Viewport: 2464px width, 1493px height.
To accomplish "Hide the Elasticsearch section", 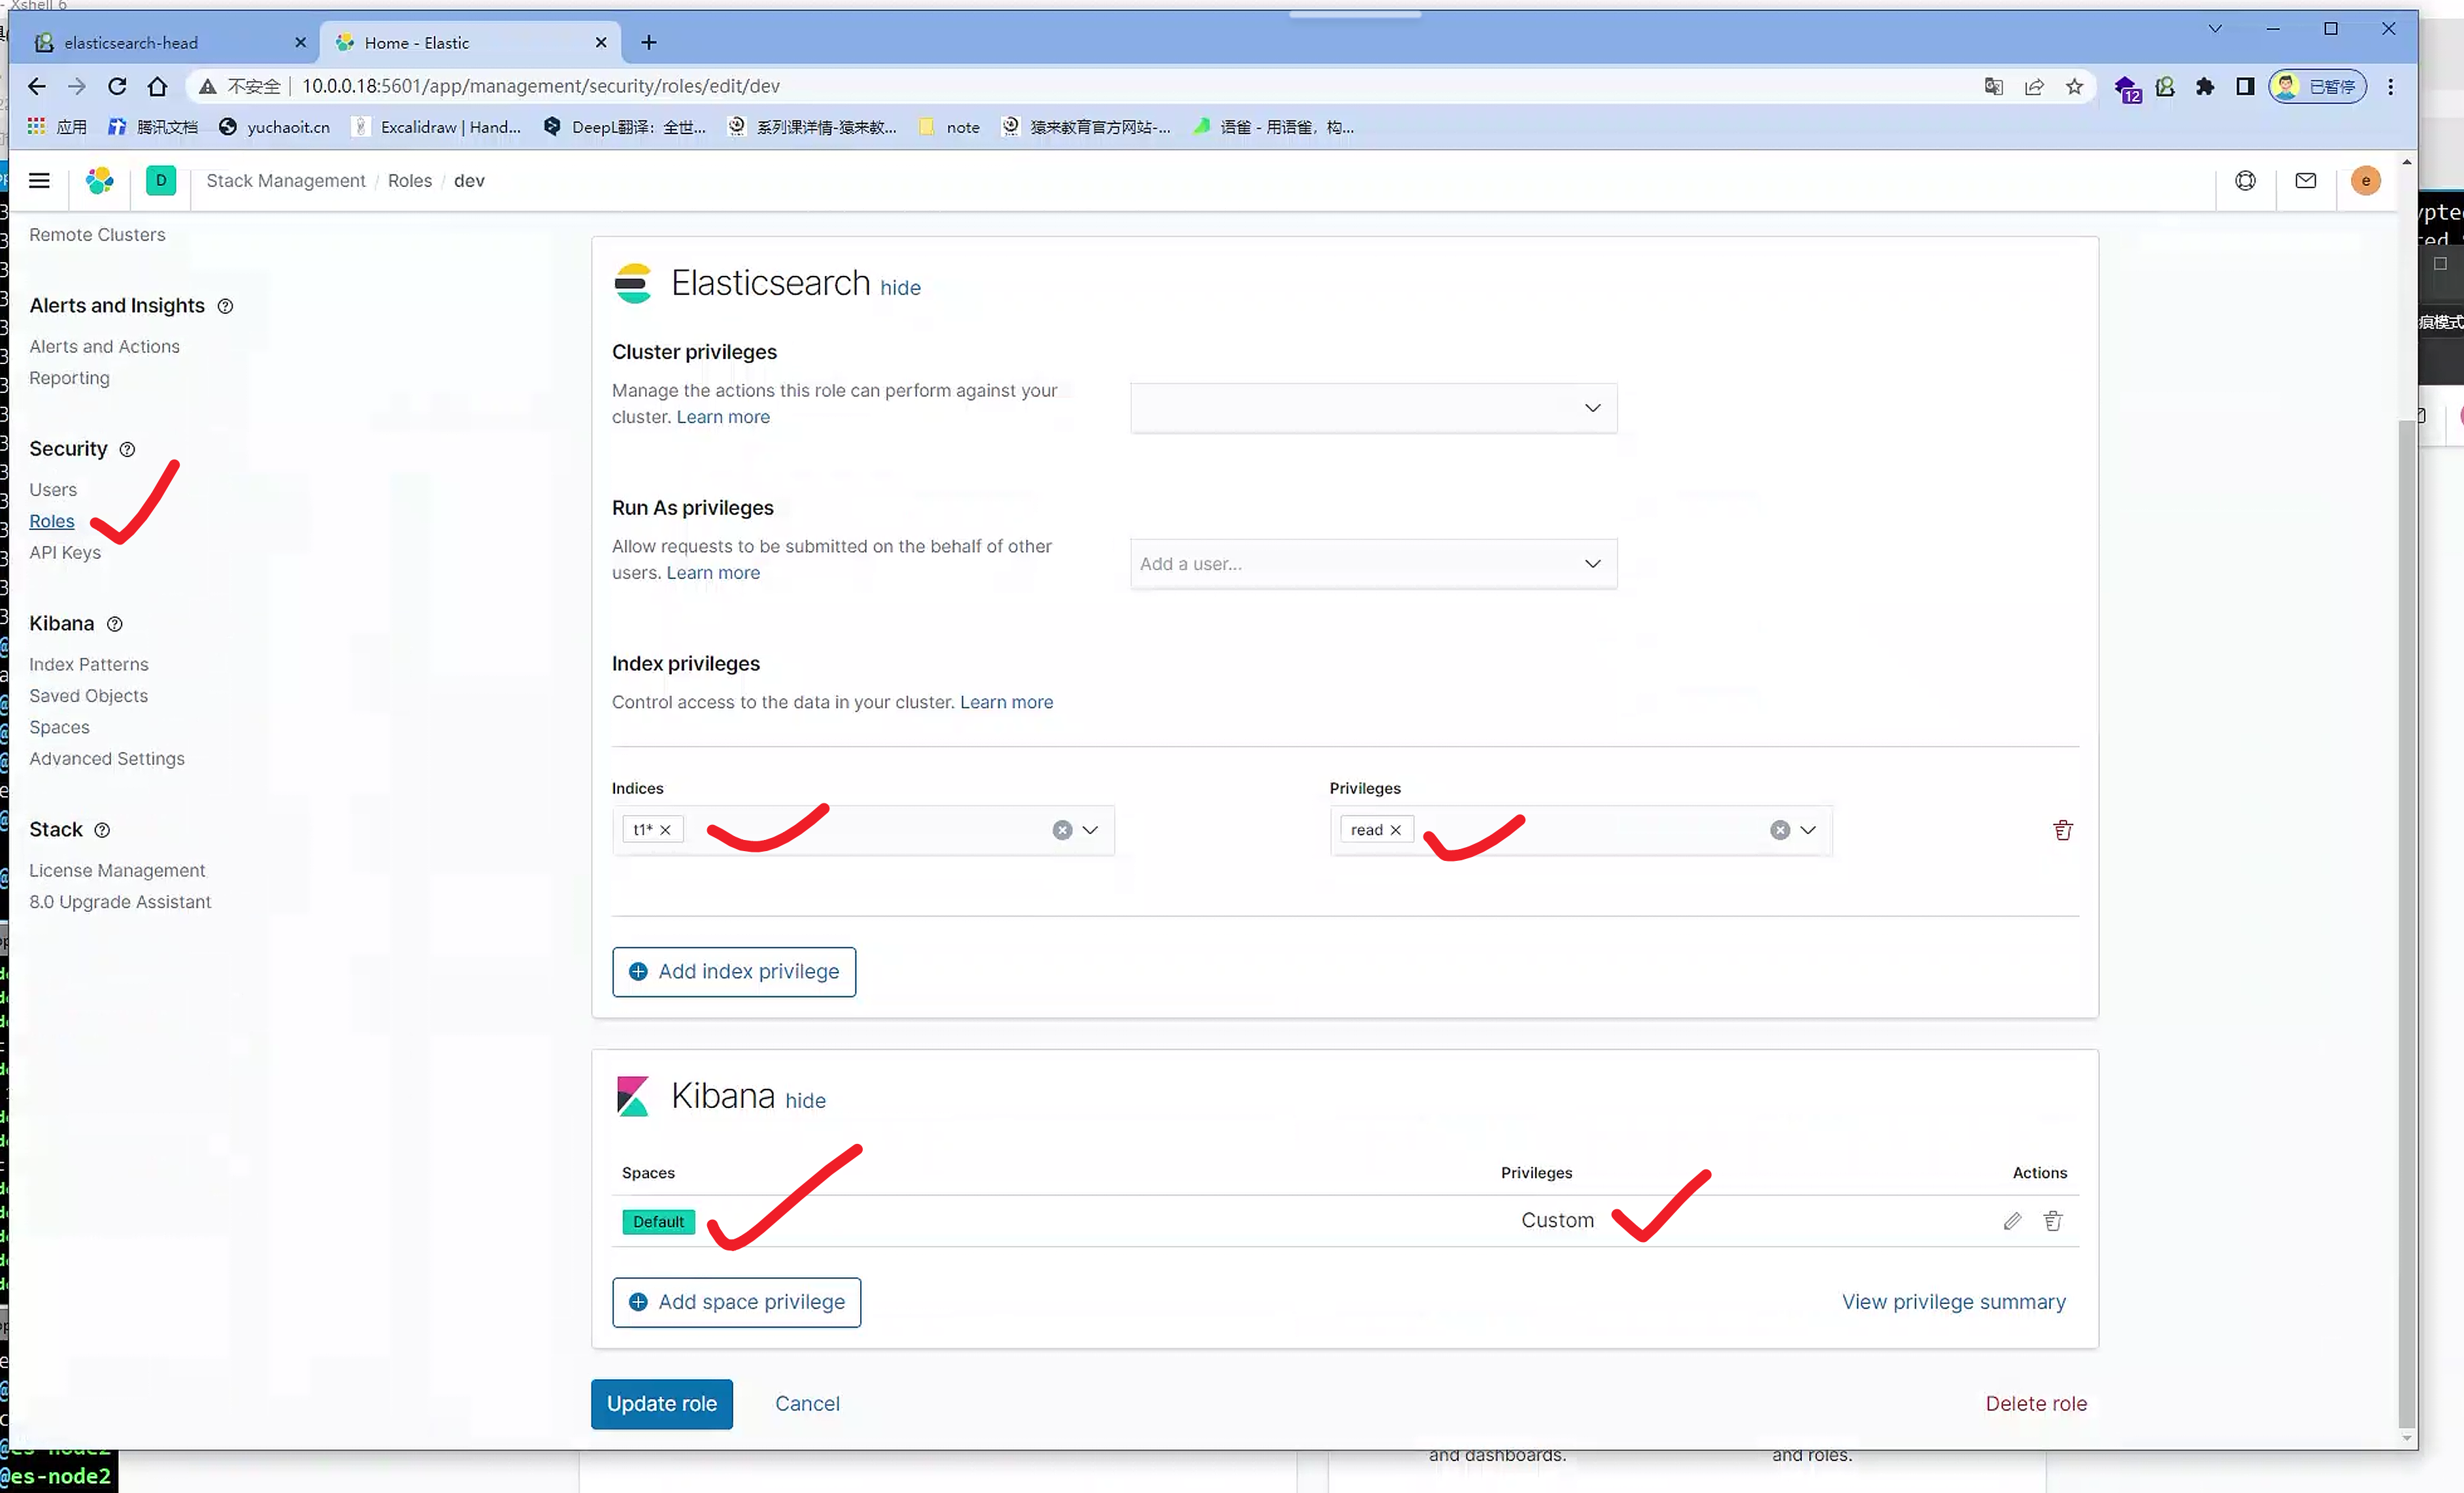I will click(900, 288).
